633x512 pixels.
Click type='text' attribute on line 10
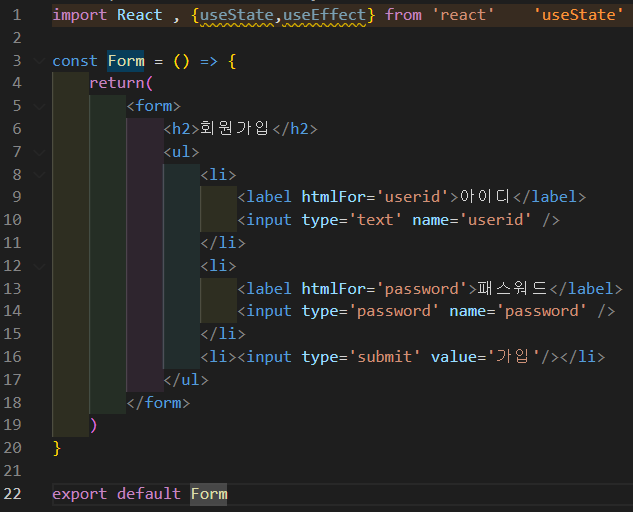[352, 220]
